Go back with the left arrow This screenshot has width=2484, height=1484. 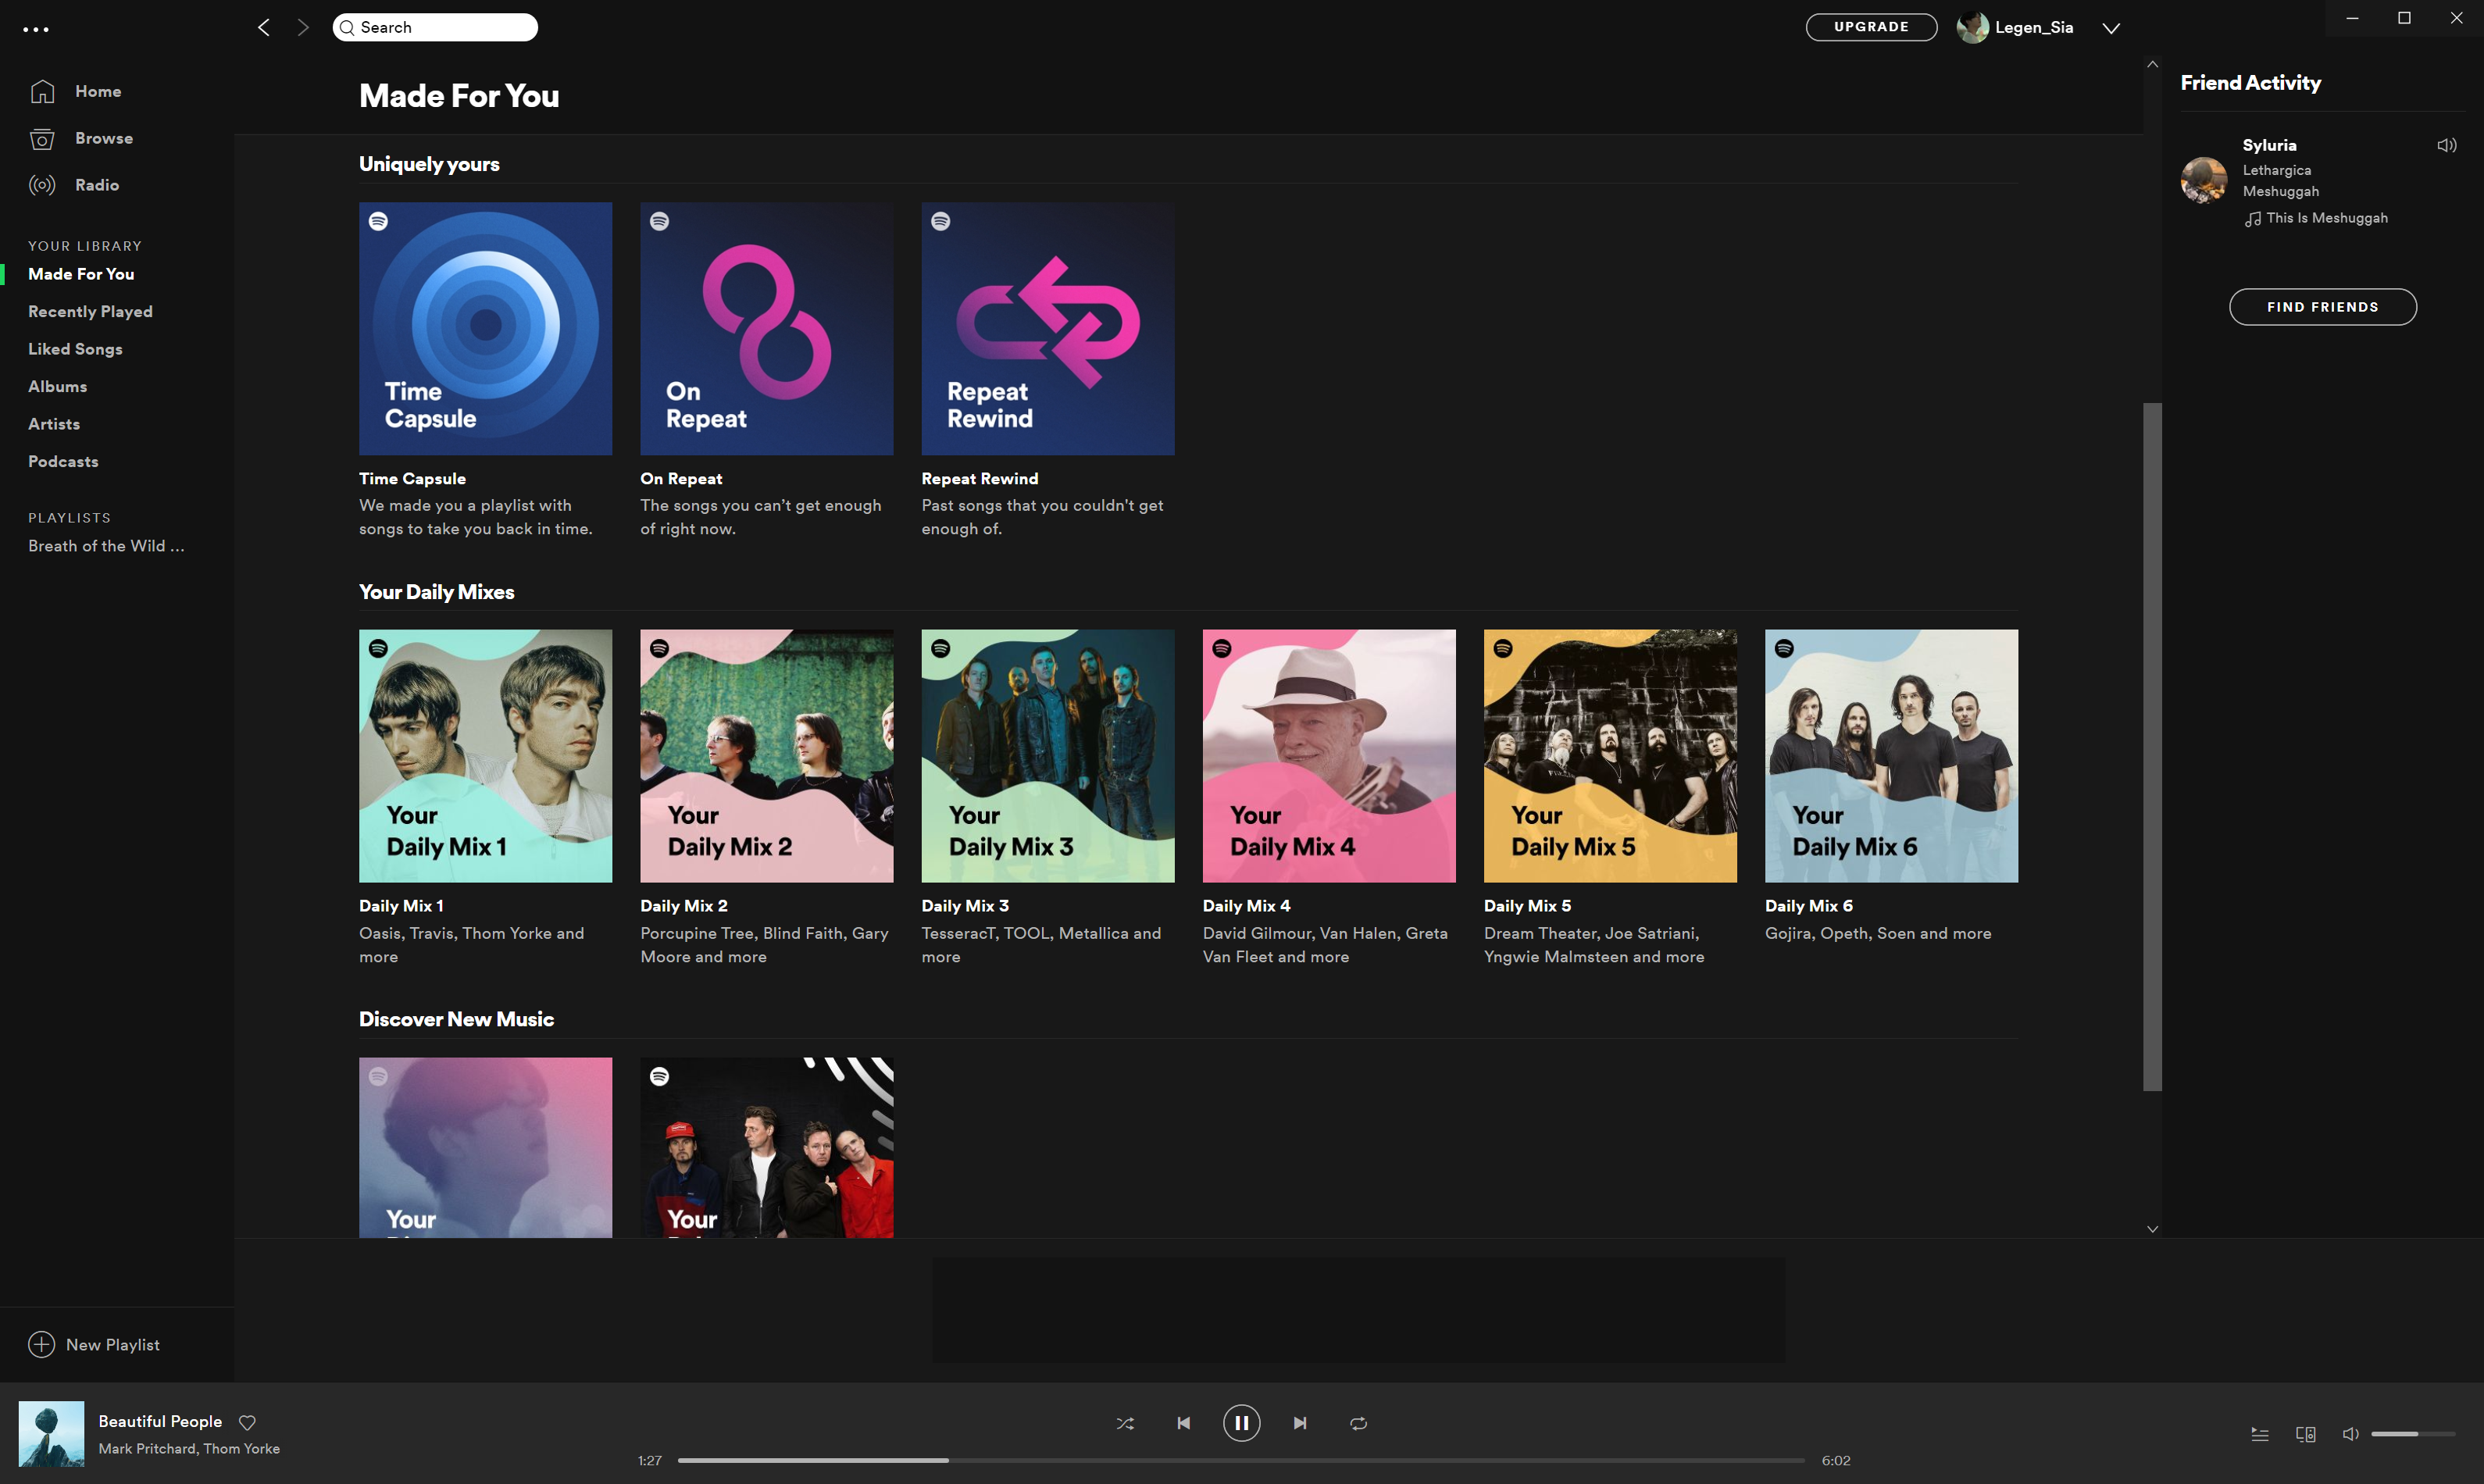[264, 28]
